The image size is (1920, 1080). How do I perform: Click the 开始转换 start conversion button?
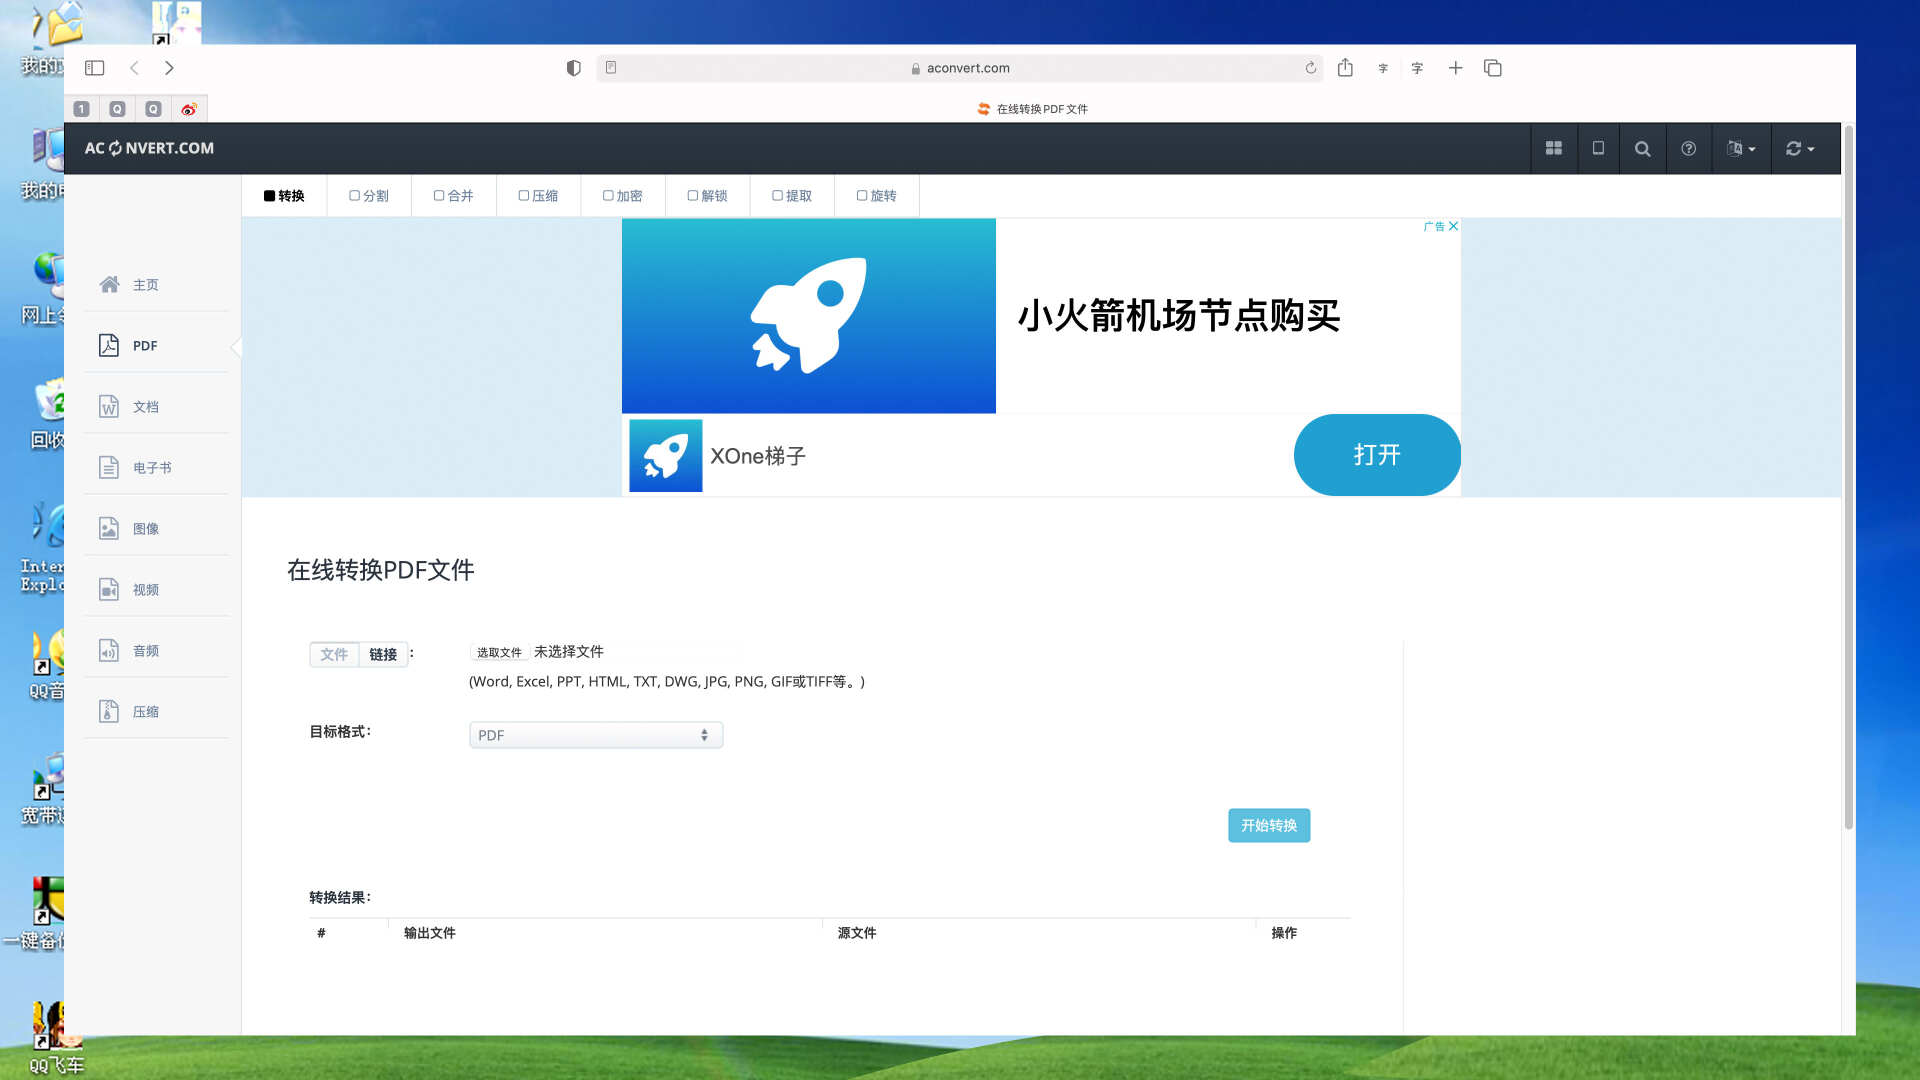click(1269, 825)
